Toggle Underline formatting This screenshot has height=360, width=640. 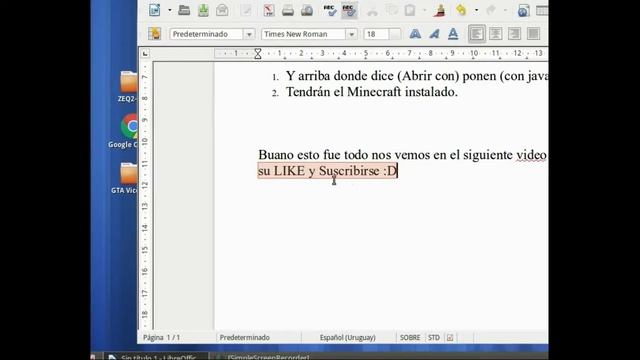tap(453, 34)
